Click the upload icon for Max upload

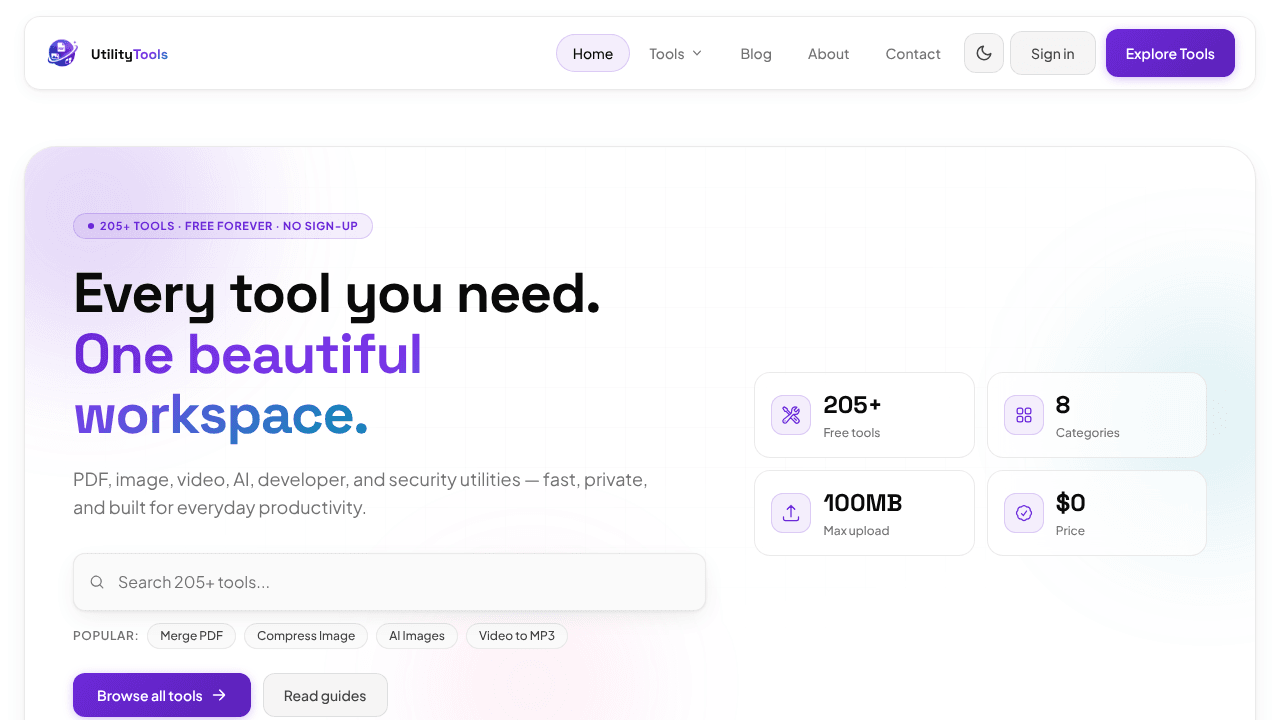(x=791, y=513)
